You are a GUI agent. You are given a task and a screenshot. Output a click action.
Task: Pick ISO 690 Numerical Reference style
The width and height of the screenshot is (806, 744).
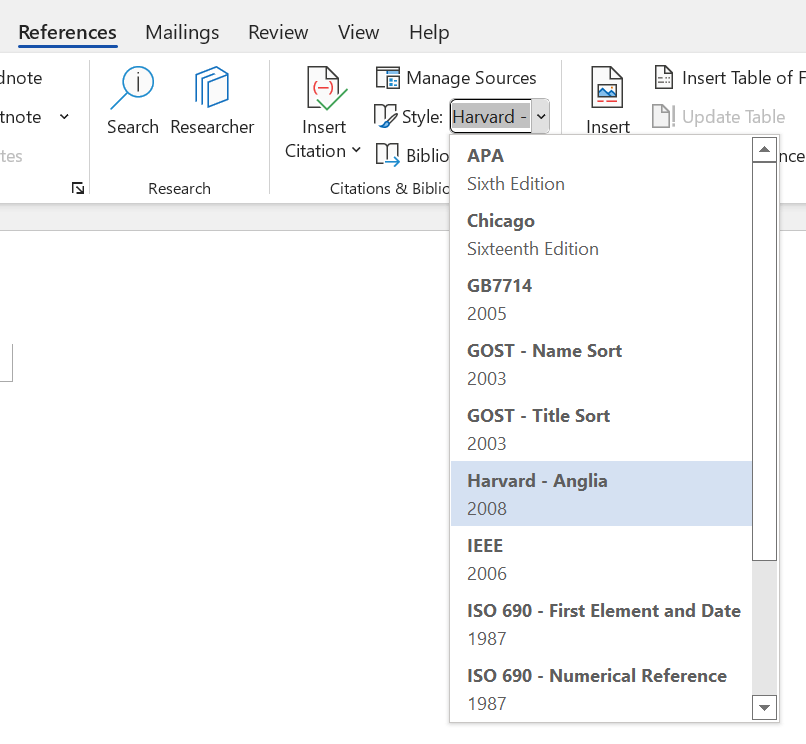(x=601, y=688)
